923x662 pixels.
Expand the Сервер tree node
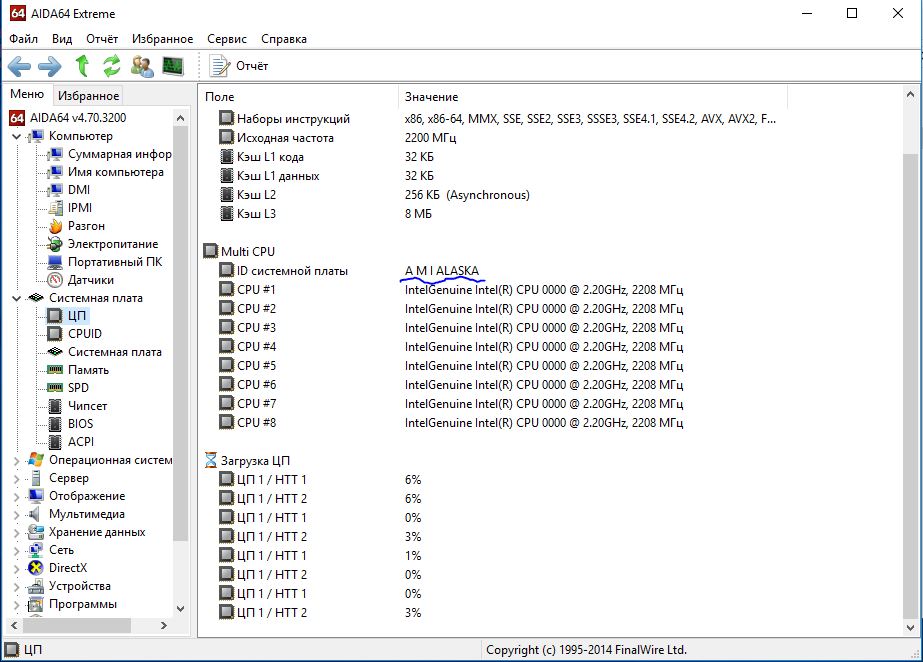[x=16, y=479]
